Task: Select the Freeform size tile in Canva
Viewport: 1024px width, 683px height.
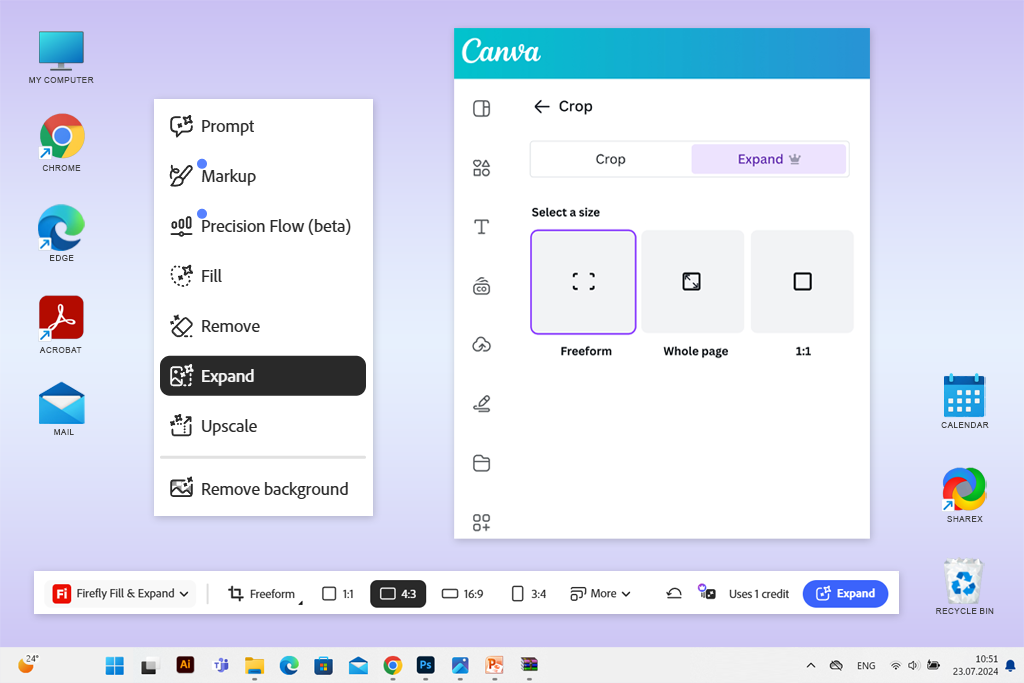Action: 583,281
